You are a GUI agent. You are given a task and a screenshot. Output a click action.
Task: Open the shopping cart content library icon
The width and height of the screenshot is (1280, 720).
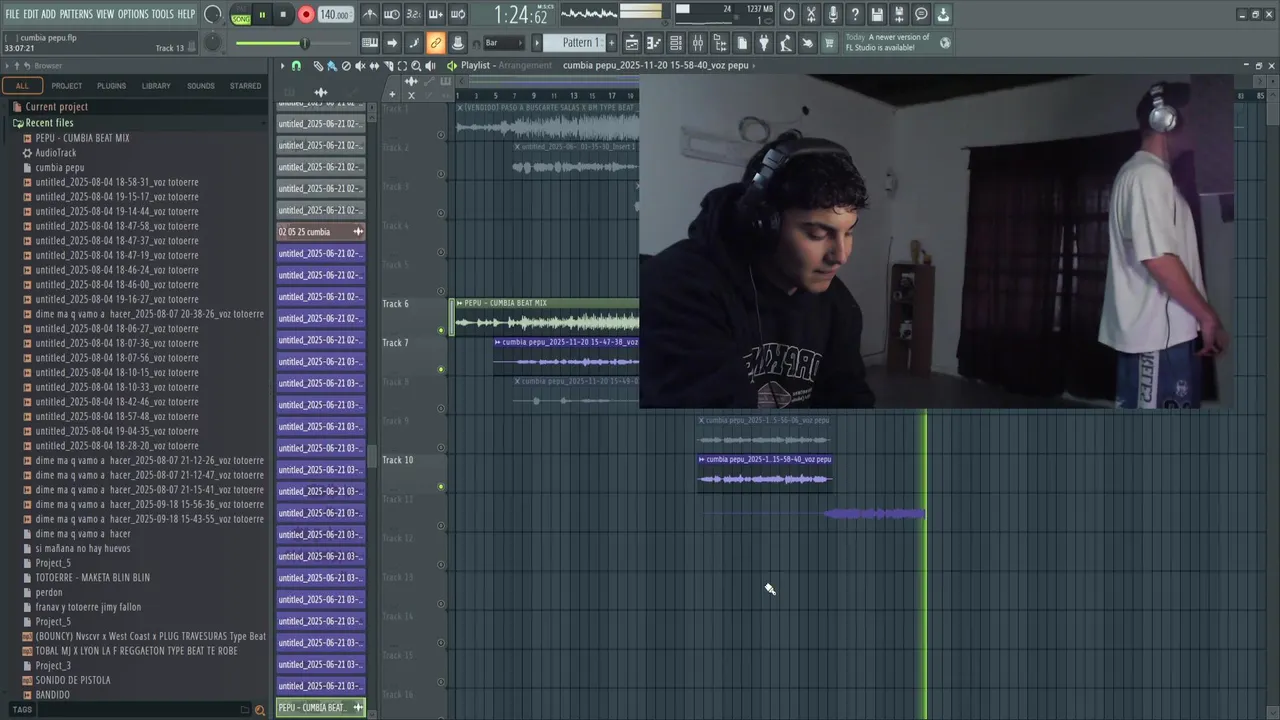pos(828,43)
